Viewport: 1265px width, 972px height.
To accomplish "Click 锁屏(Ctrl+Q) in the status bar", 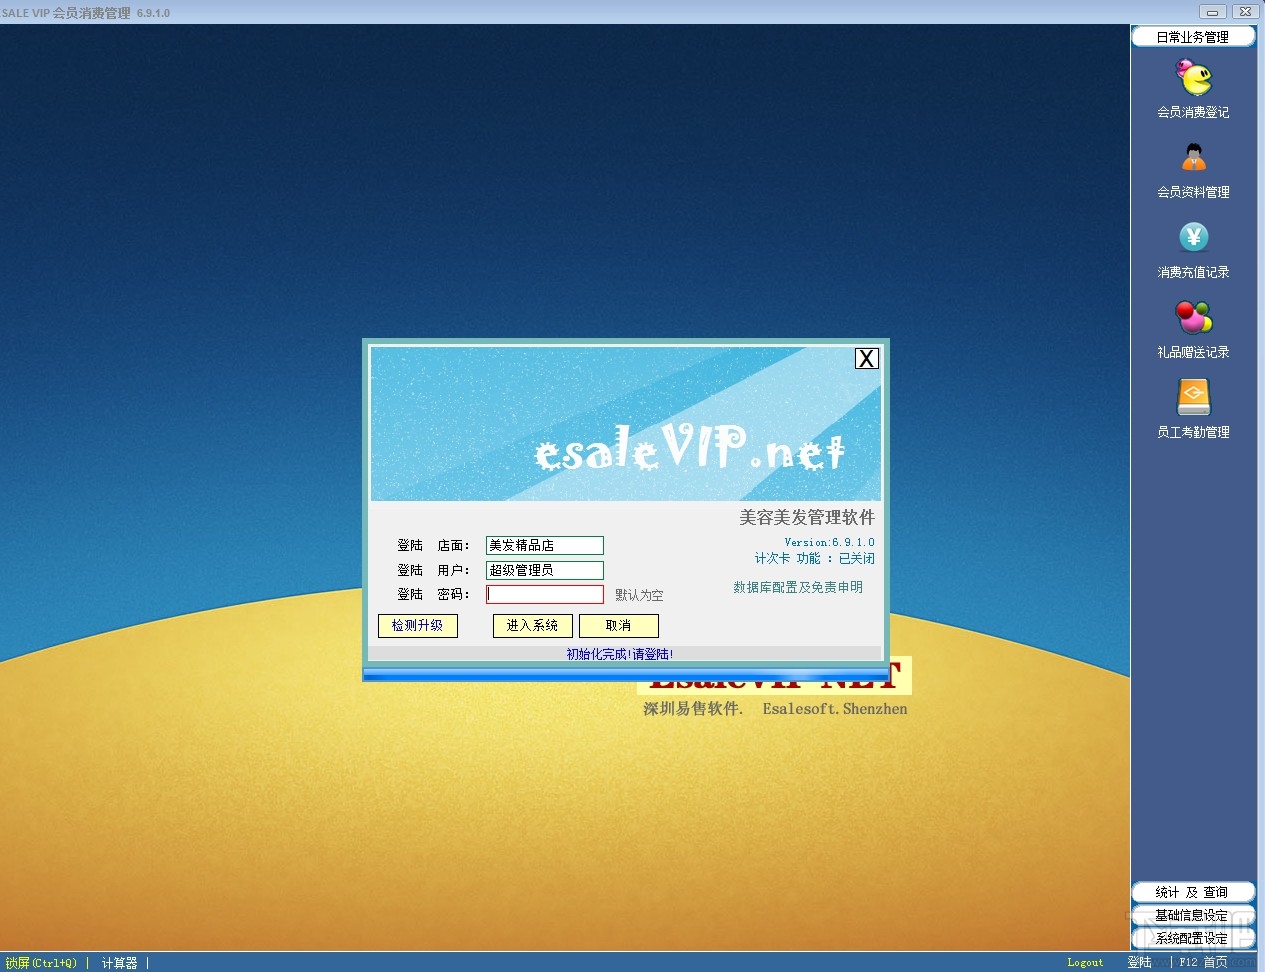I will click(x=41, y=963).
